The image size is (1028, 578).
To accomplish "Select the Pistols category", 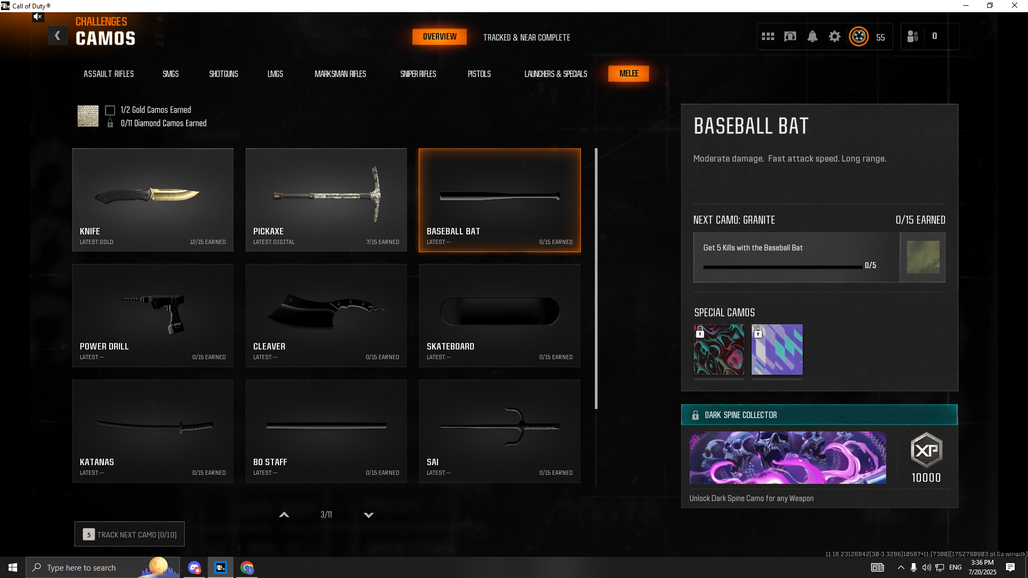I will [479, 74].
